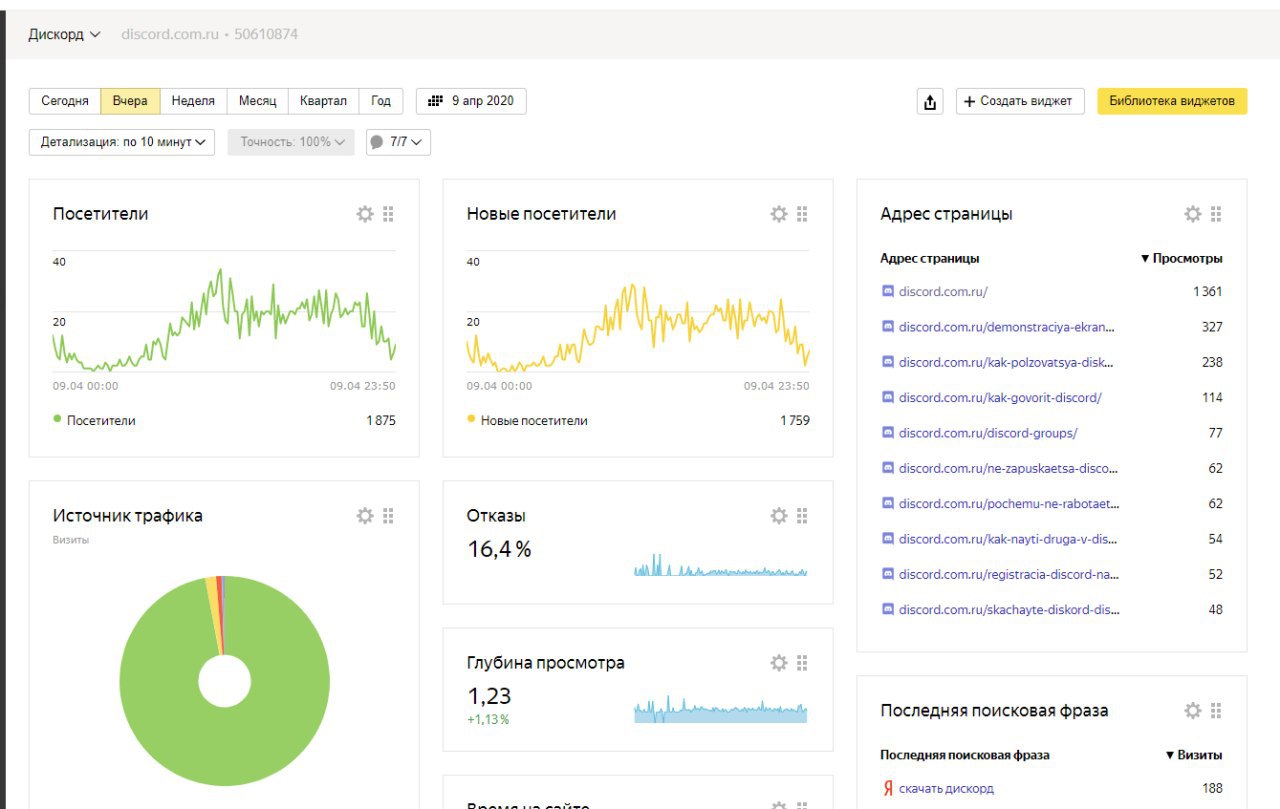
Task: Switch period to Неделя
Action: (193, 101)
